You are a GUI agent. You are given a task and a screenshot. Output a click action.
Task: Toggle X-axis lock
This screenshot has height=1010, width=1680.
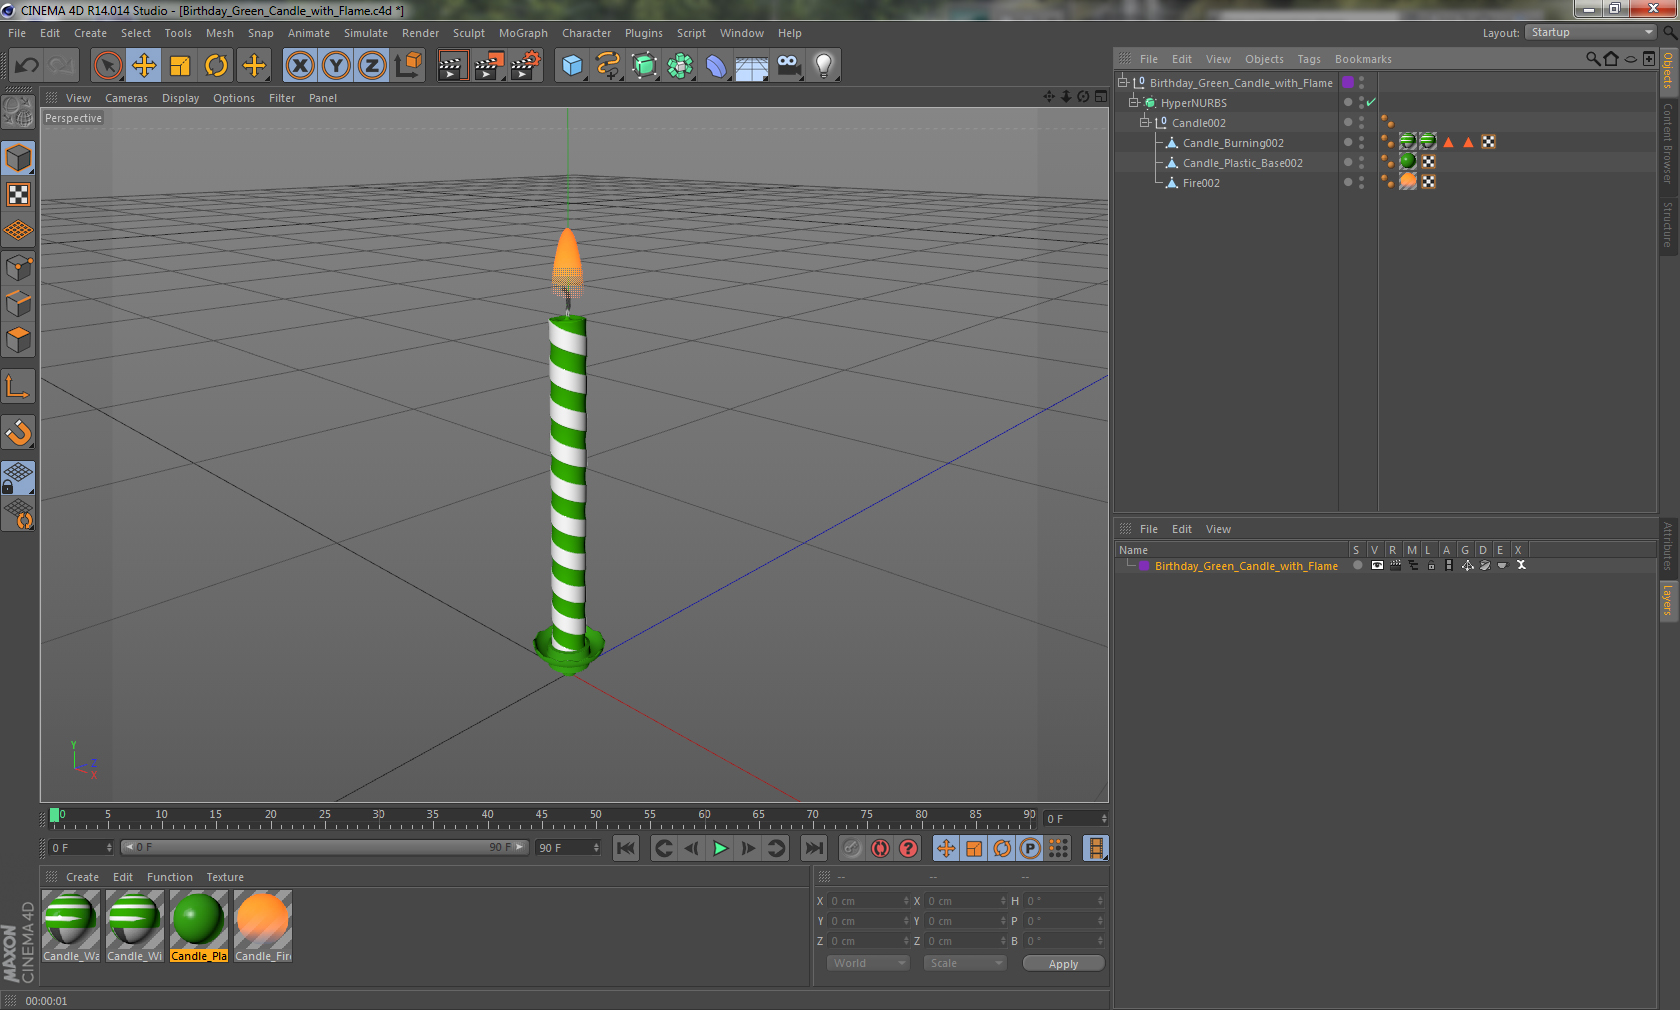click(299, 66)
